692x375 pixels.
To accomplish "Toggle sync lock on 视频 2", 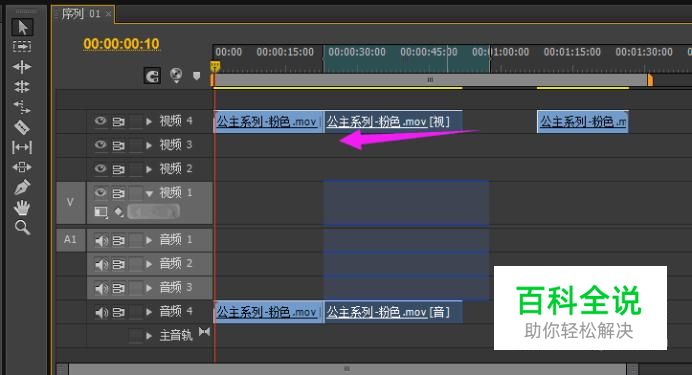I will (x=118, y=169).
